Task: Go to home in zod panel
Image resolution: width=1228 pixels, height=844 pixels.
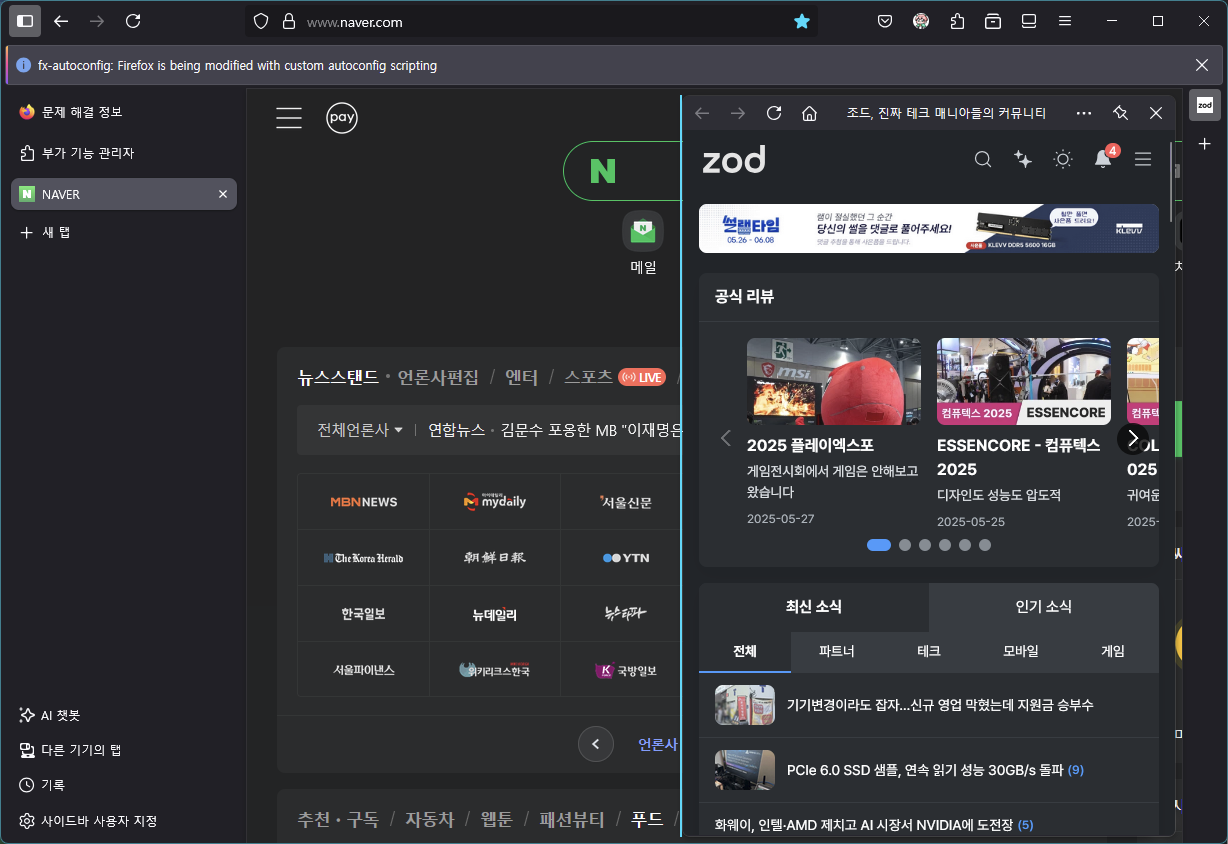Action: (810, 113)
